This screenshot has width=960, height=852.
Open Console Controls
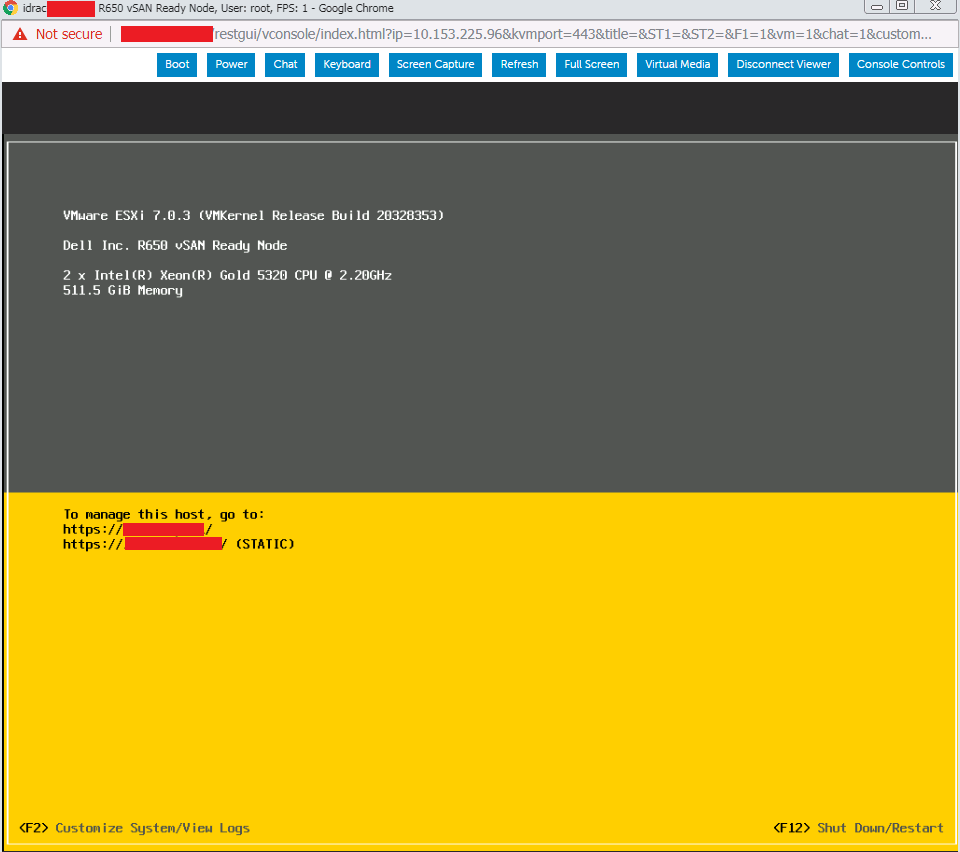coord(901,64)
